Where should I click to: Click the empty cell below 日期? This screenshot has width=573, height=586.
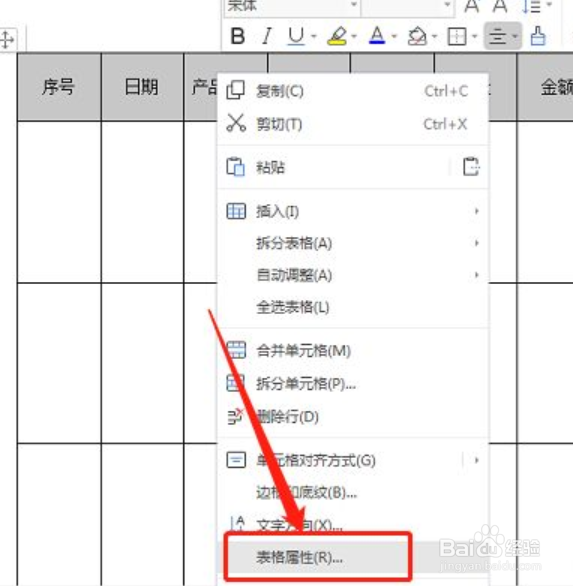(142, 202)
